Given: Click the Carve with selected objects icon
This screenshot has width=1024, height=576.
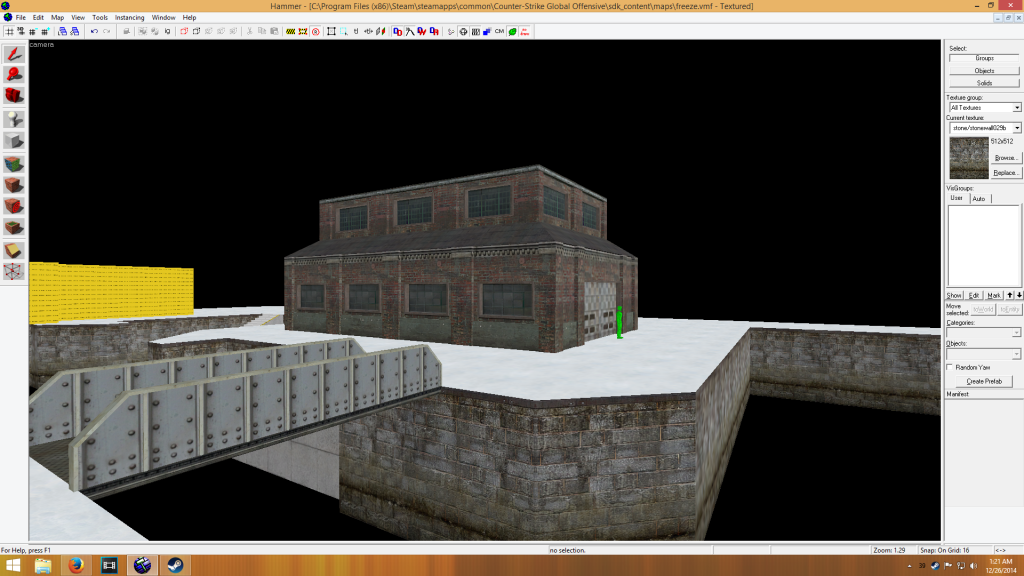Looking at the screenshot, I should [x=126, y=31].
